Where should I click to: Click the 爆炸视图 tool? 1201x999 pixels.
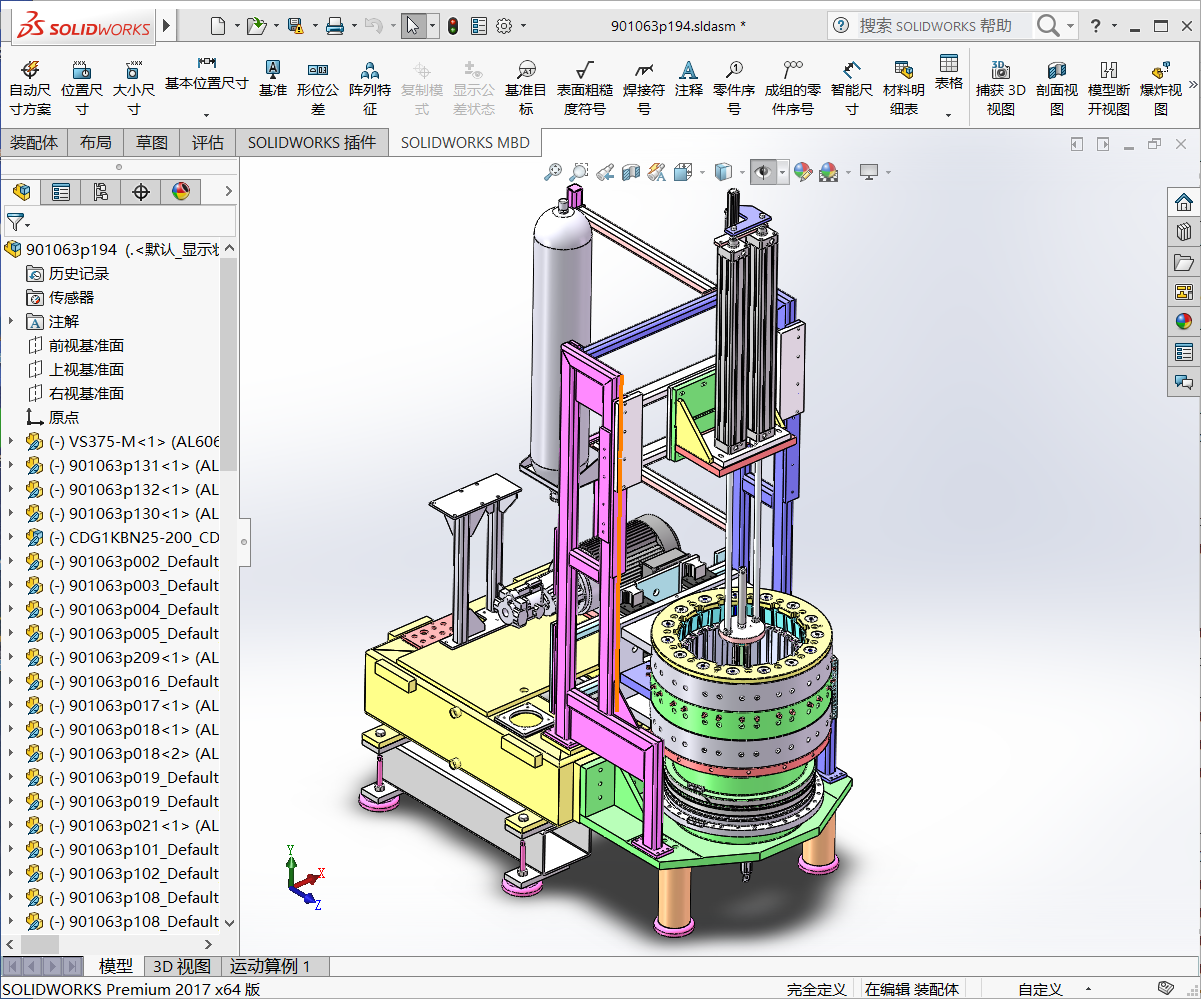[1160, 85]
